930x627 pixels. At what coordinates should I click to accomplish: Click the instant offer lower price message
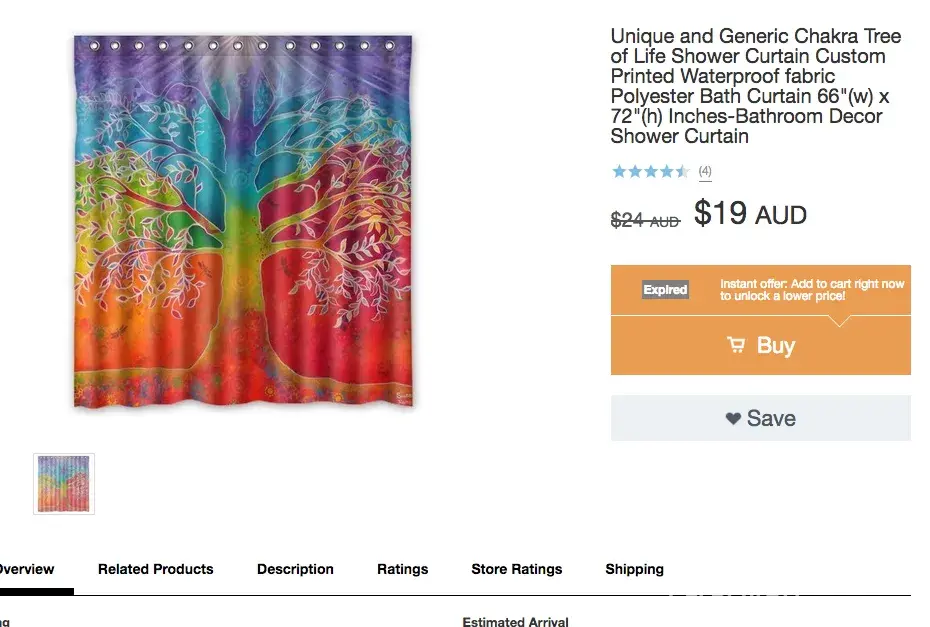click(811, 290)
